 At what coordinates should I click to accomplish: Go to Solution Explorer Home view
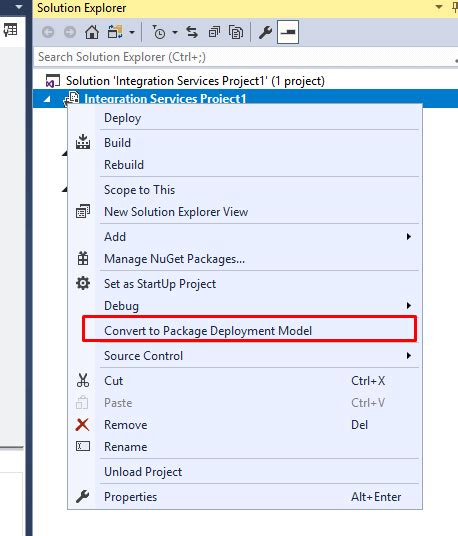(x=92, y=32)
